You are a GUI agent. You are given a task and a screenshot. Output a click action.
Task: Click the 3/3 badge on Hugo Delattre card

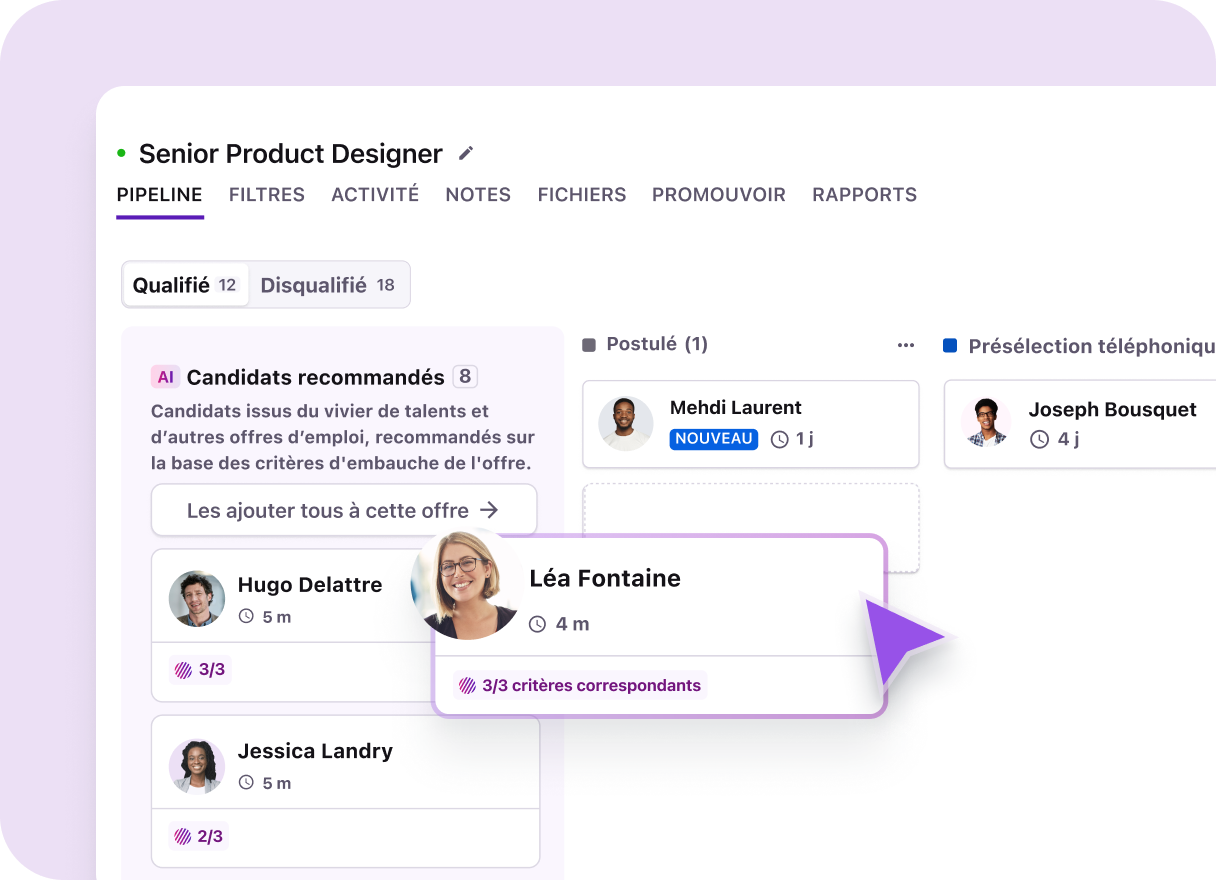click(199, 670)
